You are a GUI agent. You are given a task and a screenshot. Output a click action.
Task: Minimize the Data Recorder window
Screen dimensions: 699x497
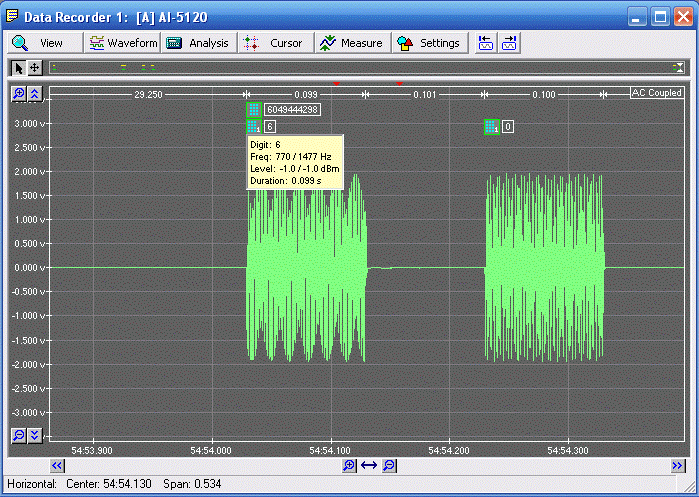pos(637,17)
